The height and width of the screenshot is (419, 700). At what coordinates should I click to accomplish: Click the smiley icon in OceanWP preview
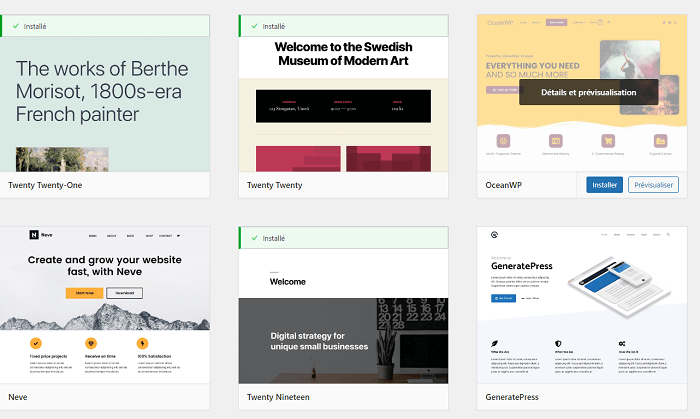503,141
